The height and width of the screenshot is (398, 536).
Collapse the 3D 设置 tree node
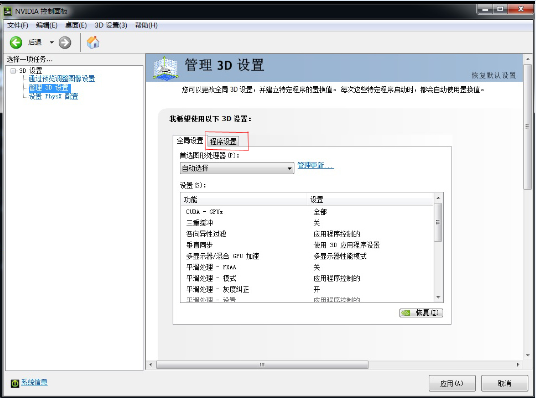13,71
